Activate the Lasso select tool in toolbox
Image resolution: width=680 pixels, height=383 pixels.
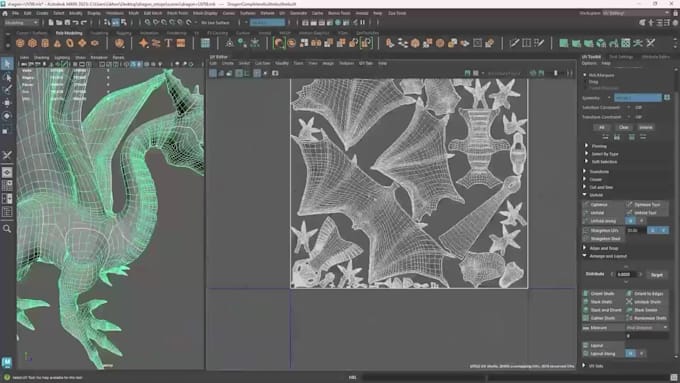[x=7, y=77]
